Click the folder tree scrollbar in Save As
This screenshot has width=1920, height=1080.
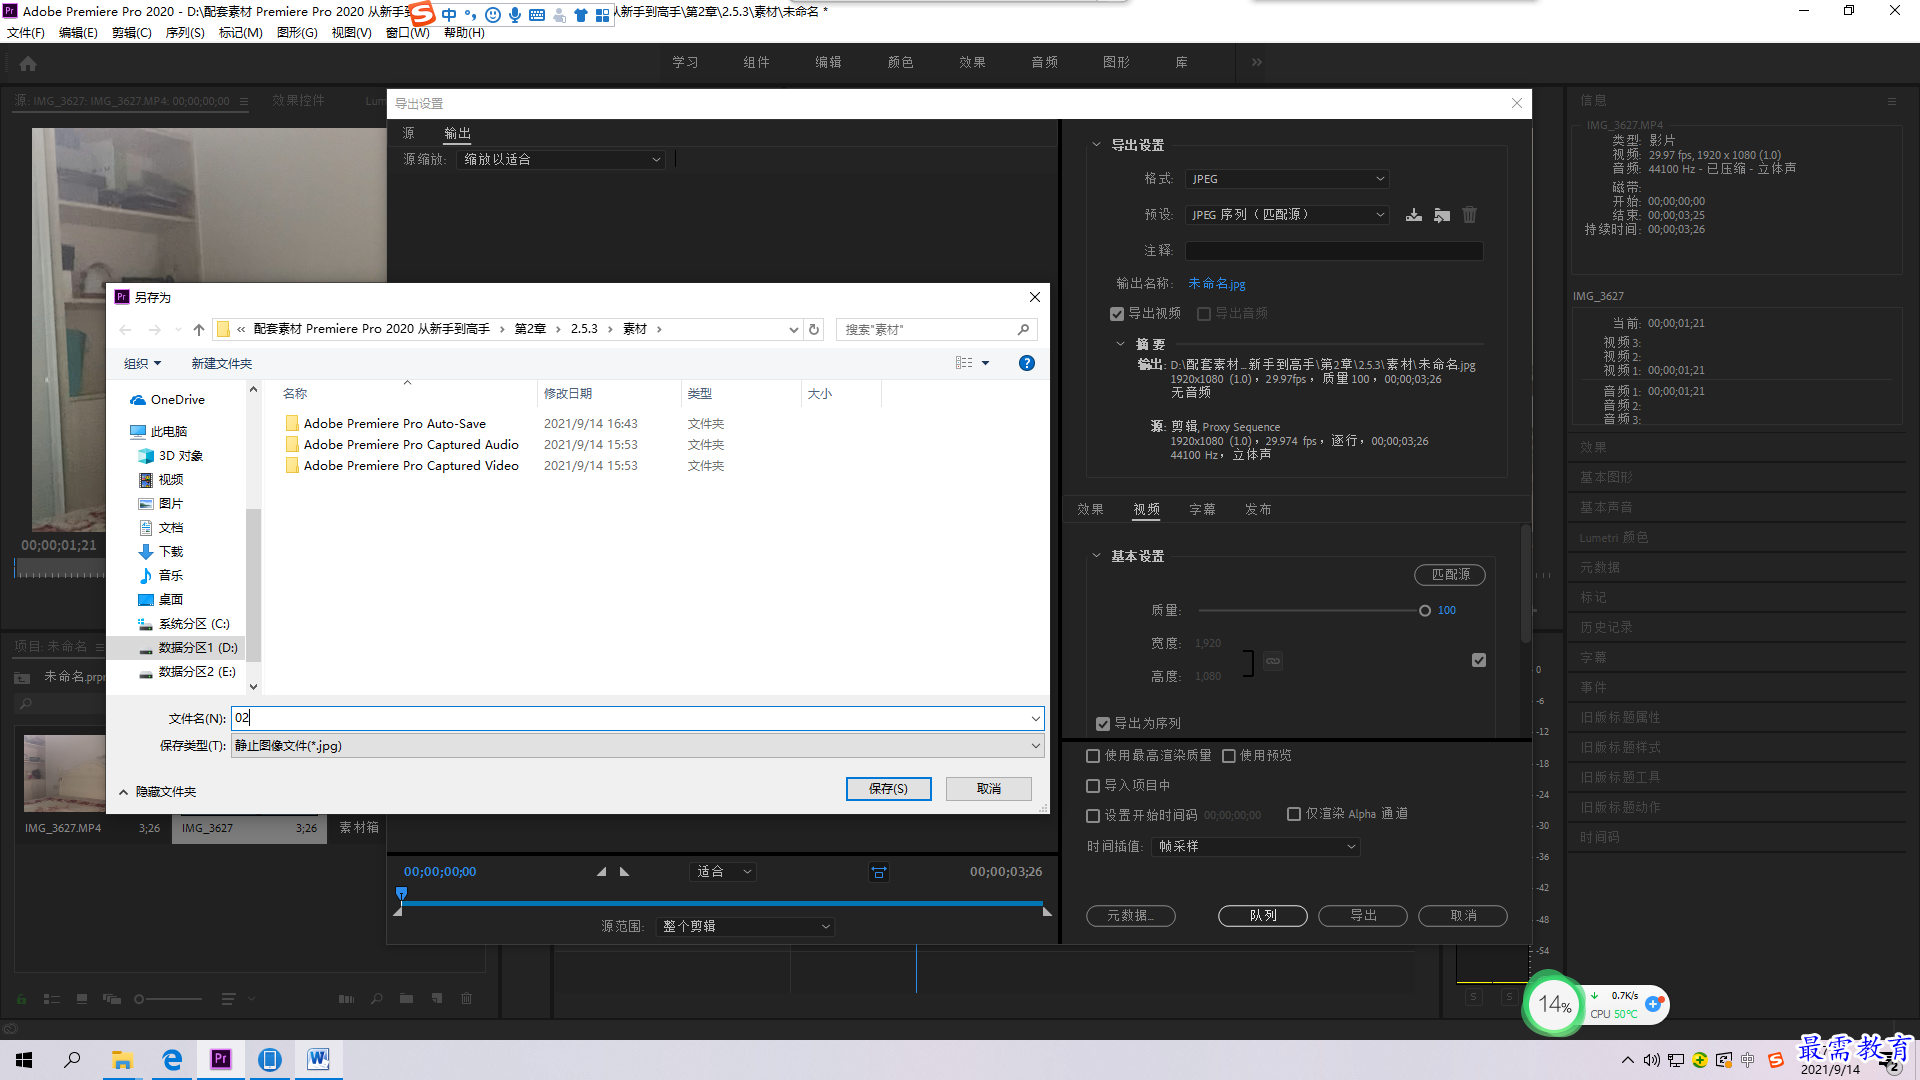point(253,586)
